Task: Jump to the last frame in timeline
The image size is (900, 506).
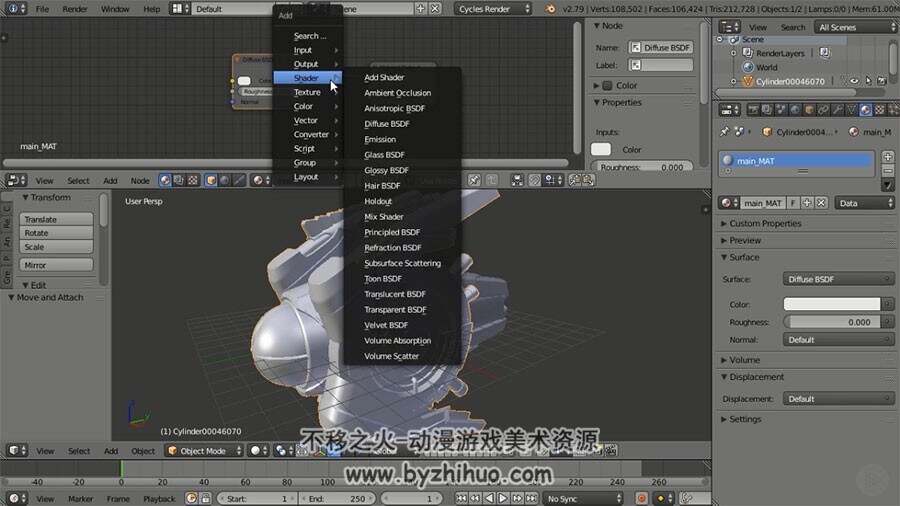Action: [x=532, y=499]
